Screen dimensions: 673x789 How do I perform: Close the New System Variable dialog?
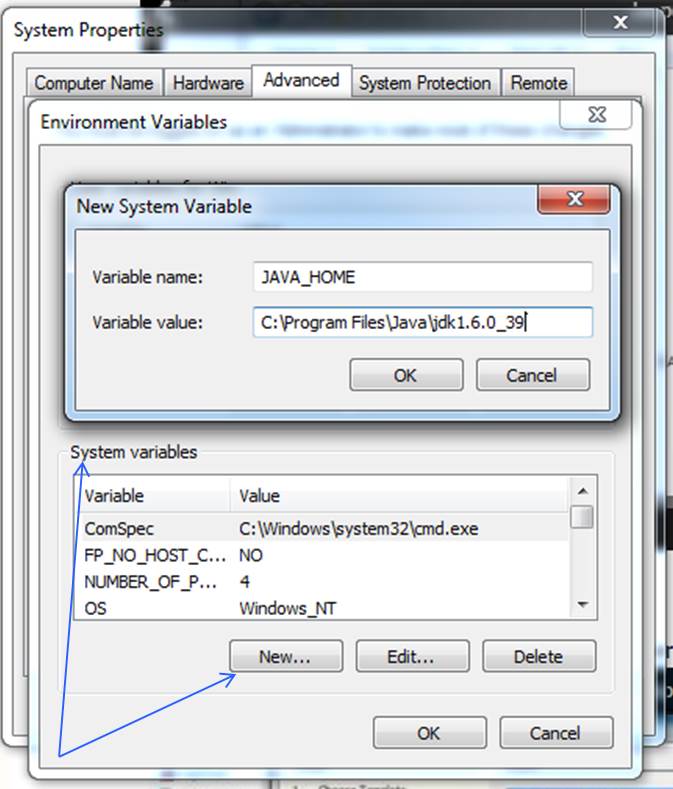click(574, 200)
